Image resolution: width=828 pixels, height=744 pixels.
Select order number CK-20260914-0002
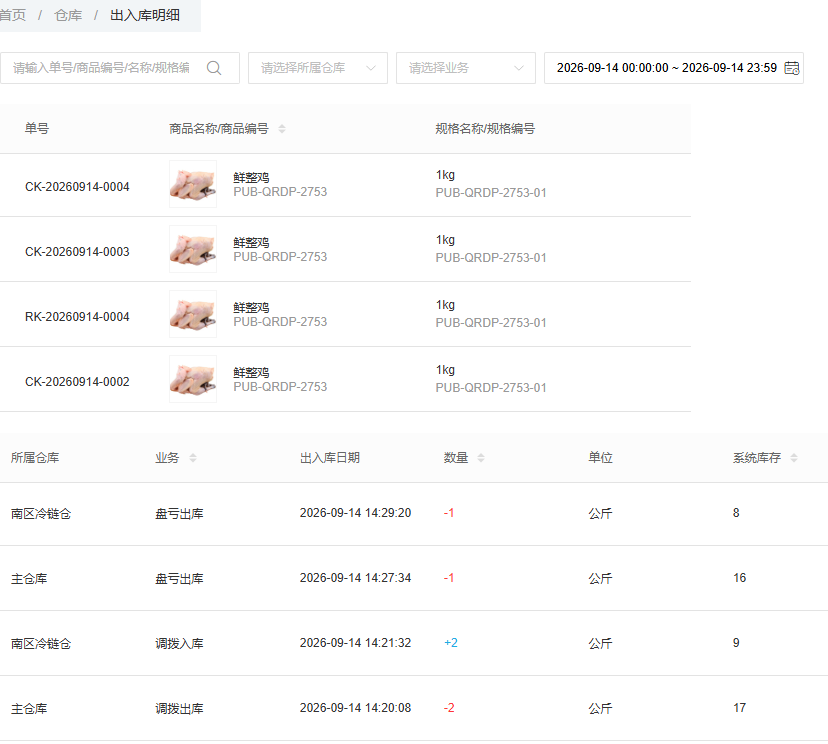[77, 382]
